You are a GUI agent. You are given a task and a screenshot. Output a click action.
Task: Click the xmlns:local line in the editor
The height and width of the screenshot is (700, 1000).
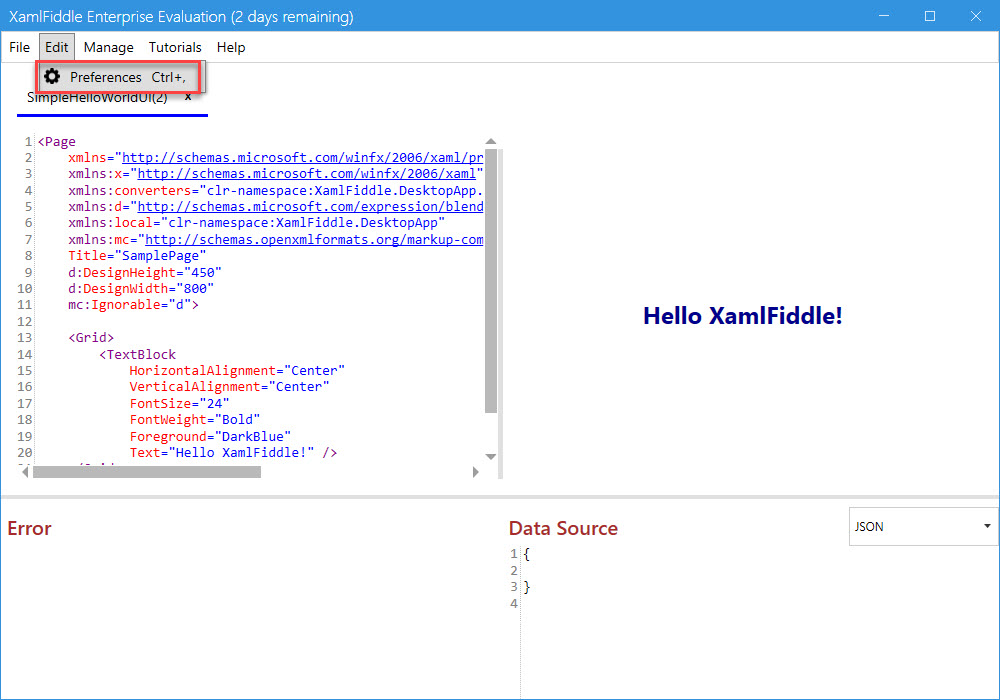tap(256, 222)
